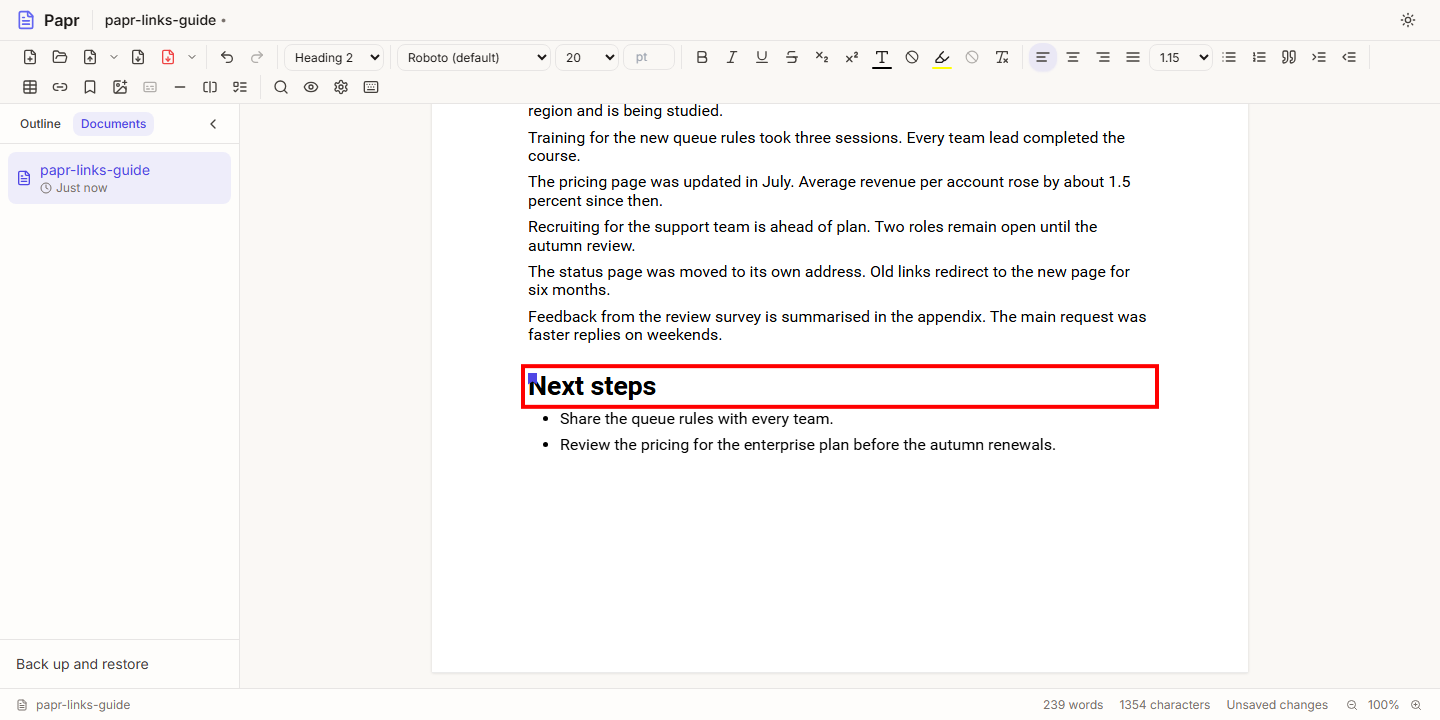Screen dimensions: 1440x720
Task: Open the keyboard shortcuts icon
Action: coord(371,87)
